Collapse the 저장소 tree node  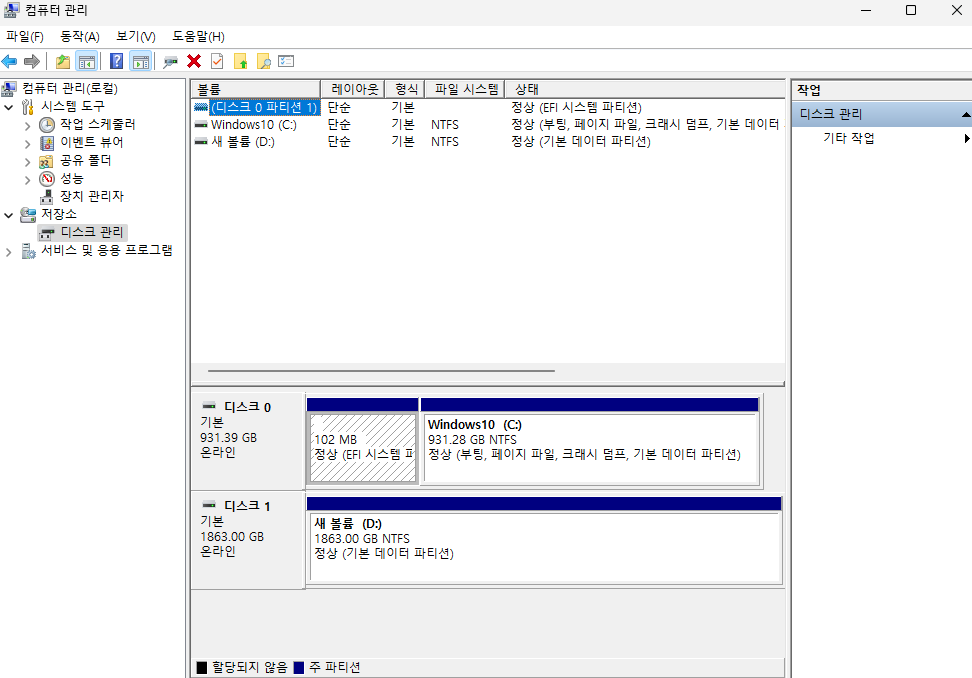9,216
